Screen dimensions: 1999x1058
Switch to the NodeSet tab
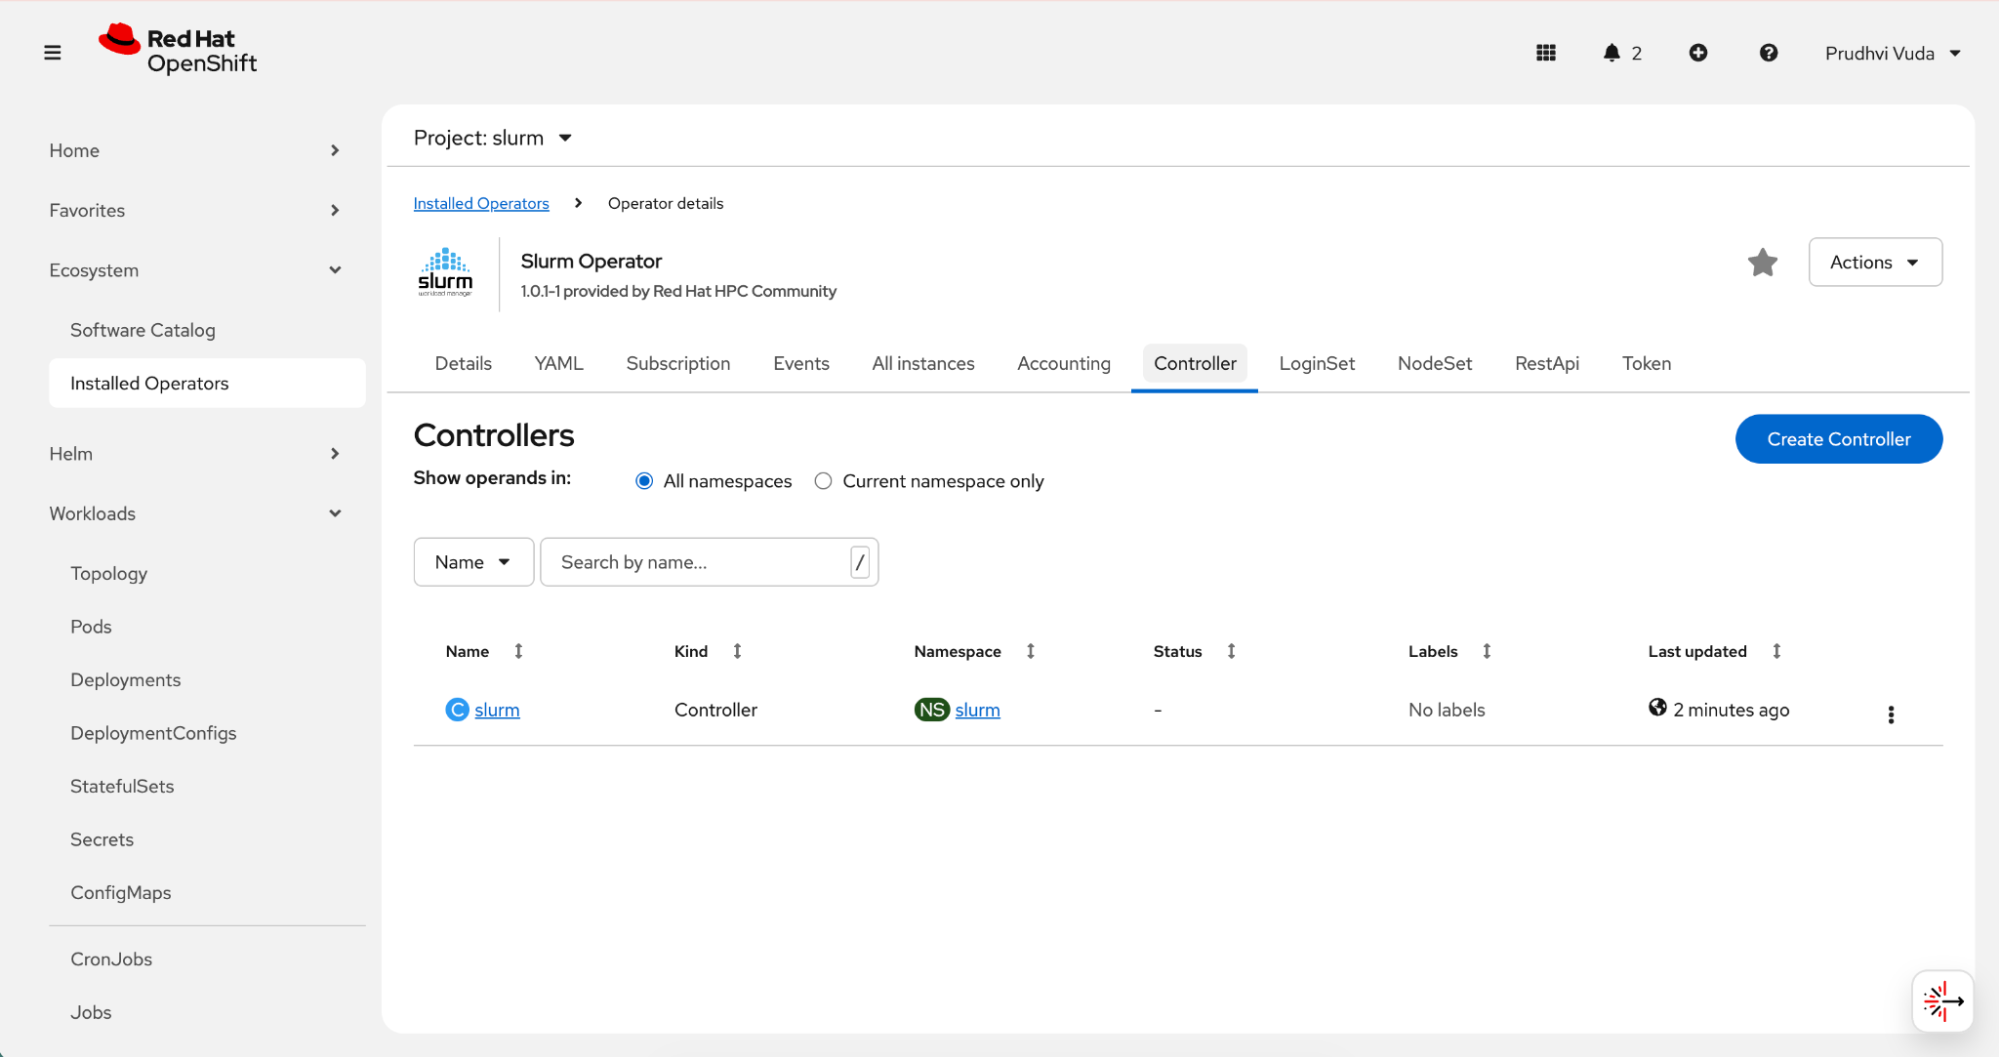1434,363
